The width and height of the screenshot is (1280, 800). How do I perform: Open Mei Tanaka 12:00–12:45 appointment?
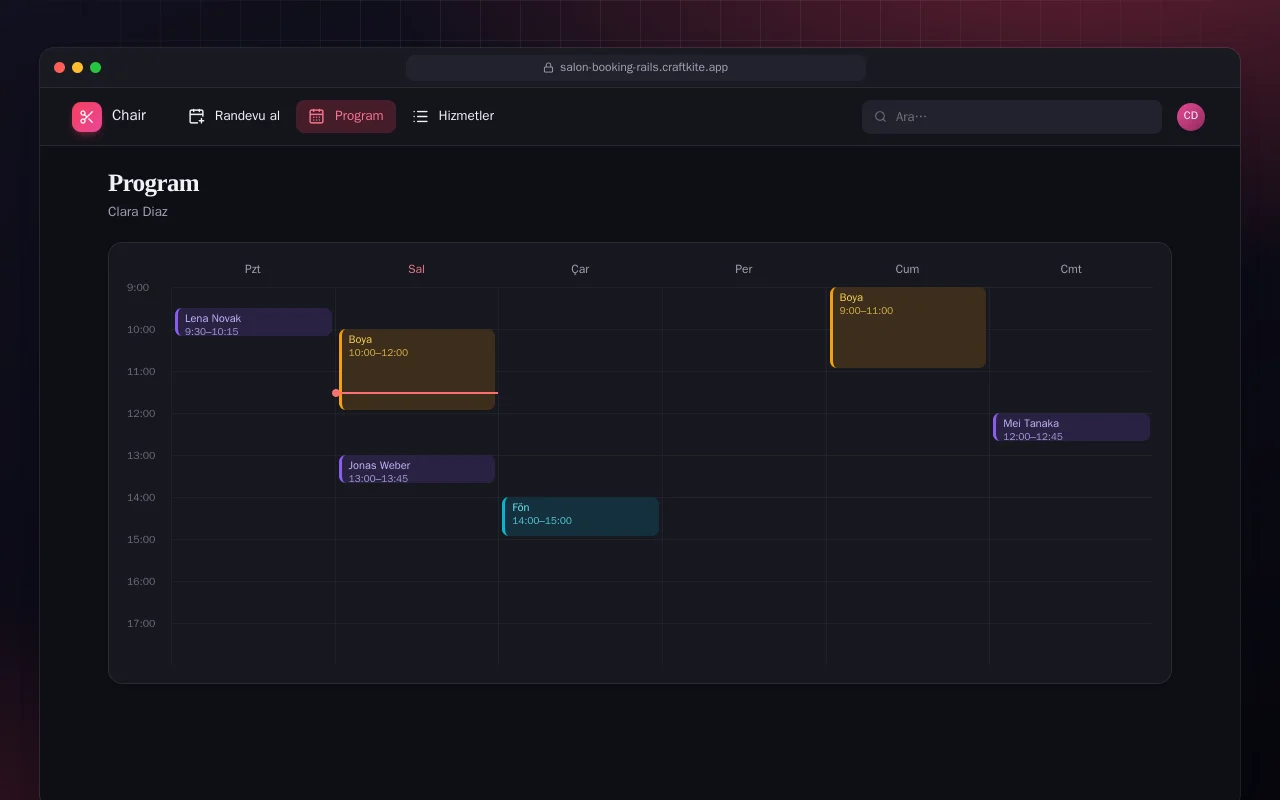[x=1071, y=427]
